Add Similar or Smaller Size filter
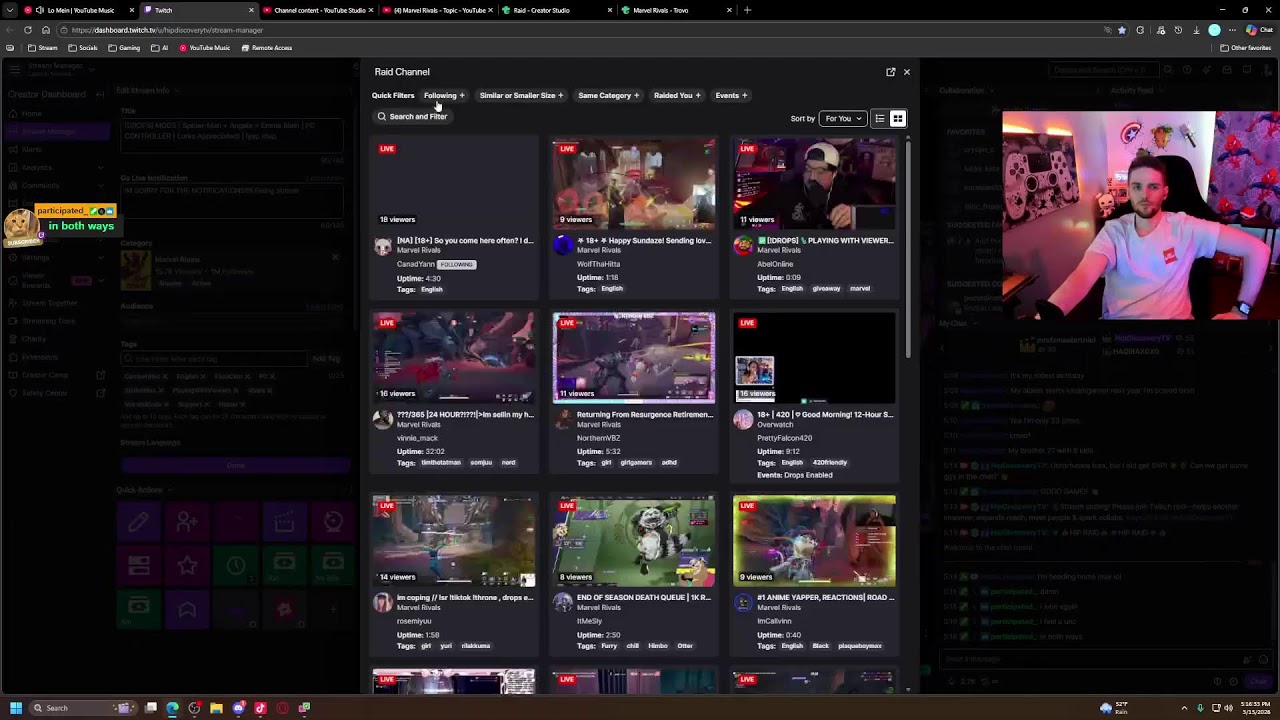Image resolution: width=1280 pixels, height=720 pixels. [521, 96]
